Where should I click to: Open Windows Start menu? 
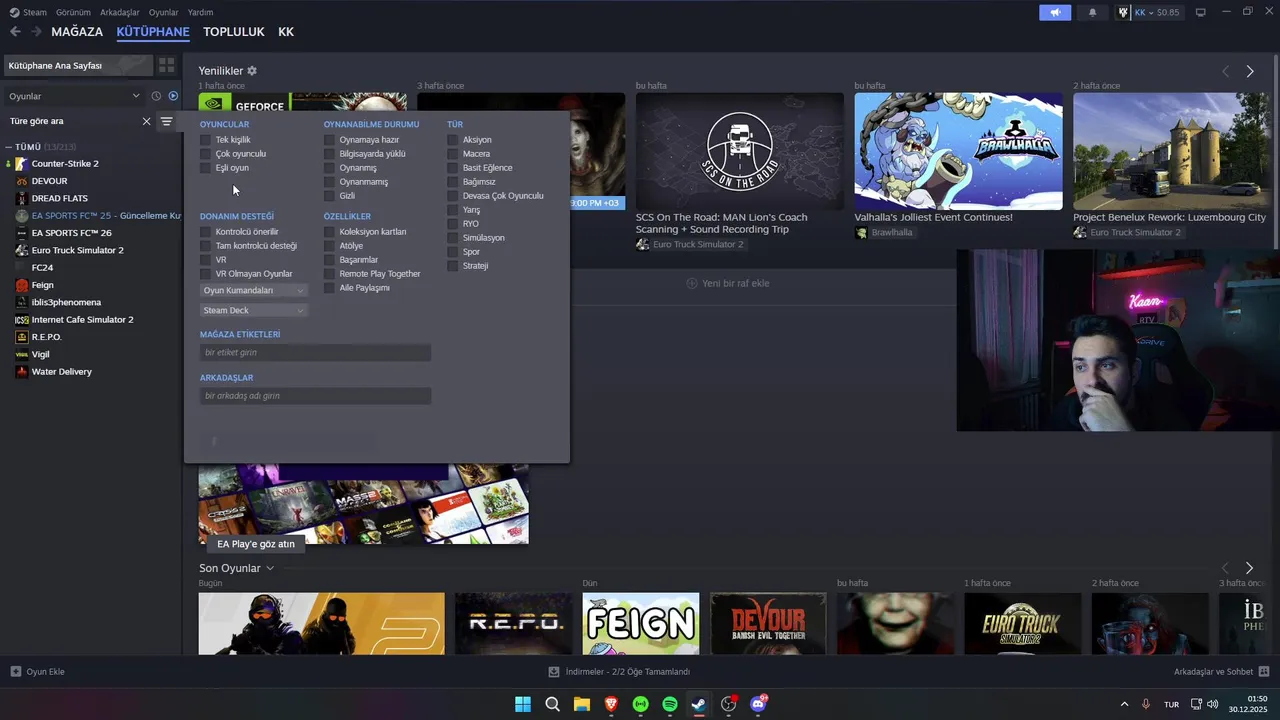[x=523, y=704]
